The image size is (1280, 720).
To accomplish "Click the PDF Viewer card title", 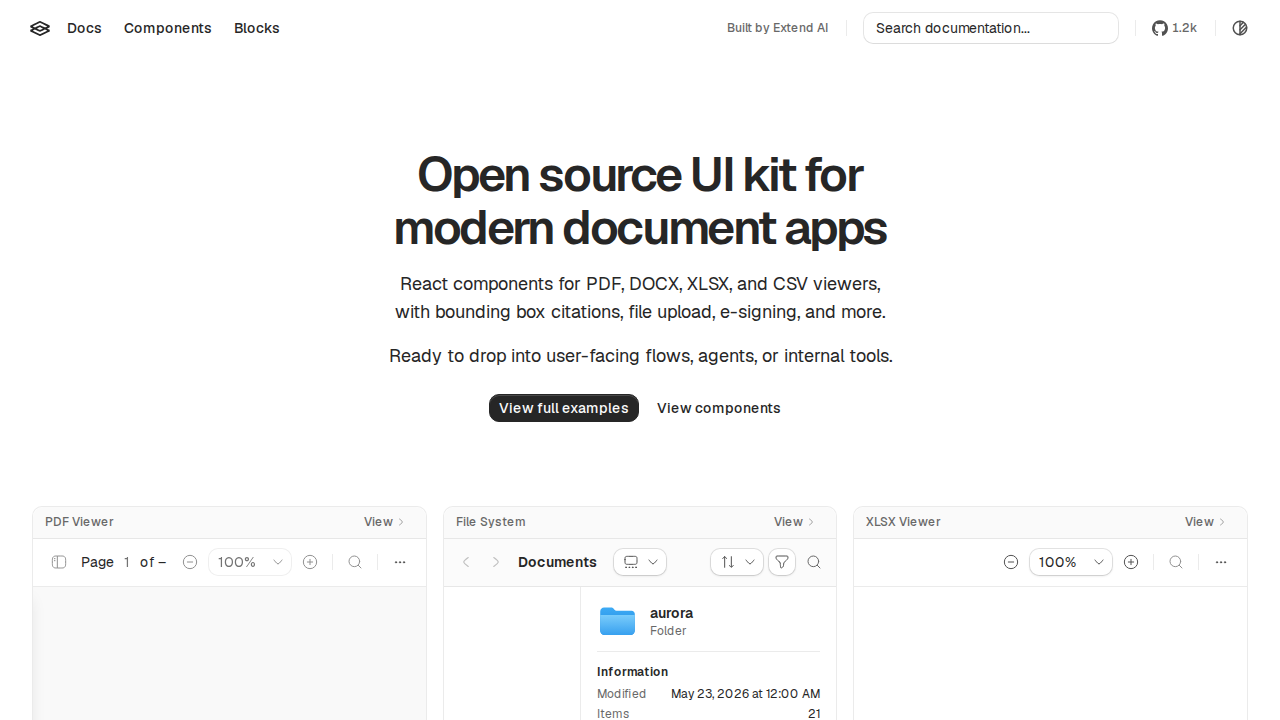I will click(x=79, y=522).
